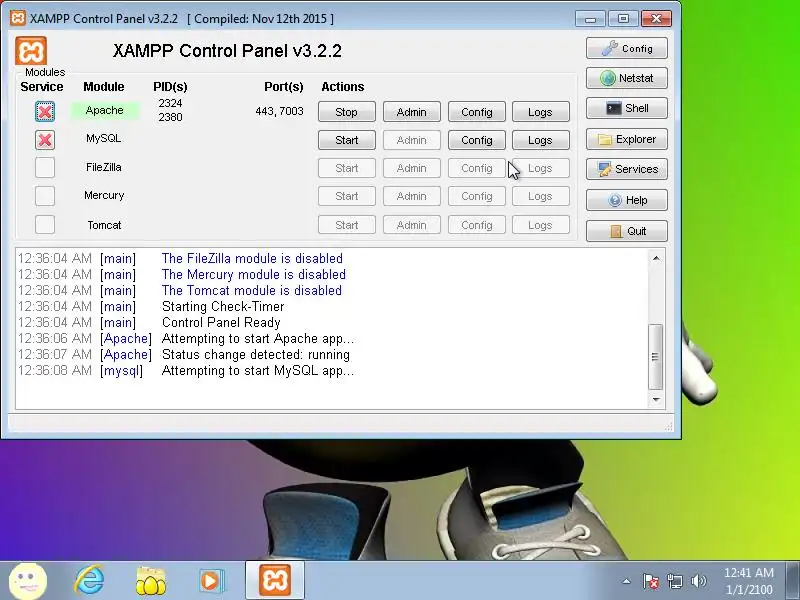This screenshot has height=600, width=800.
Task: Open Netstat from the right sidebar
Action: pyautogui.click(x=627, y=78)
